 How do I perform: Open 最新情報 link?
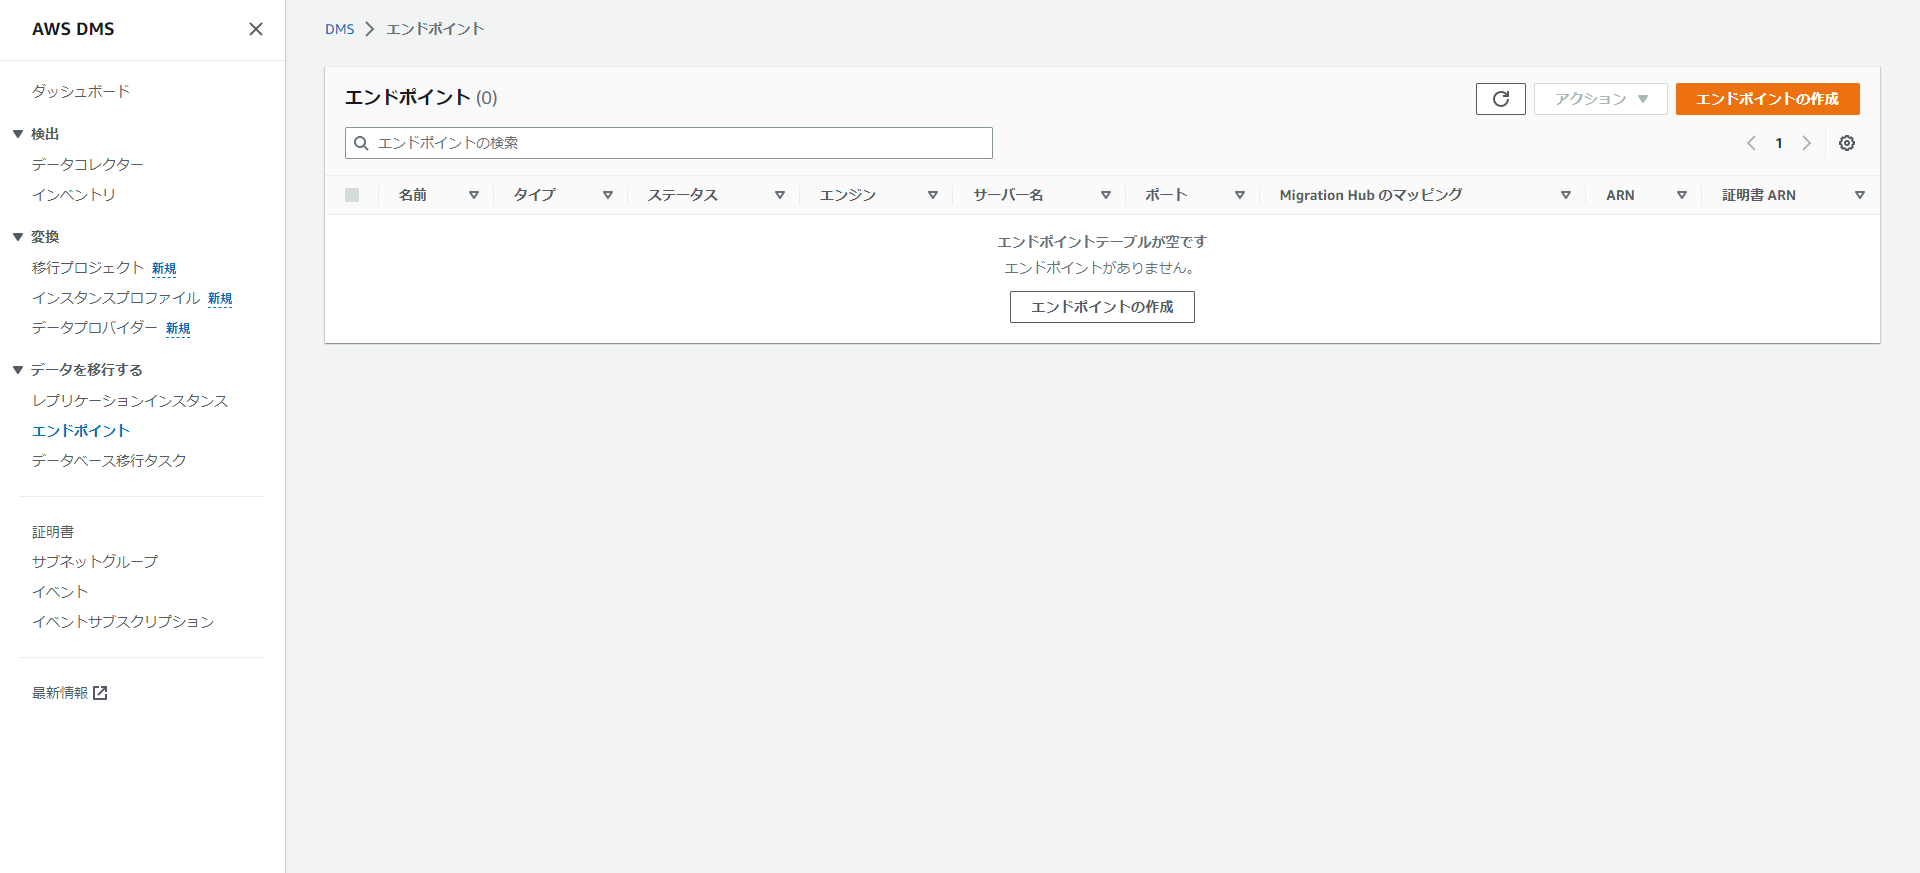tap(60, 693)
